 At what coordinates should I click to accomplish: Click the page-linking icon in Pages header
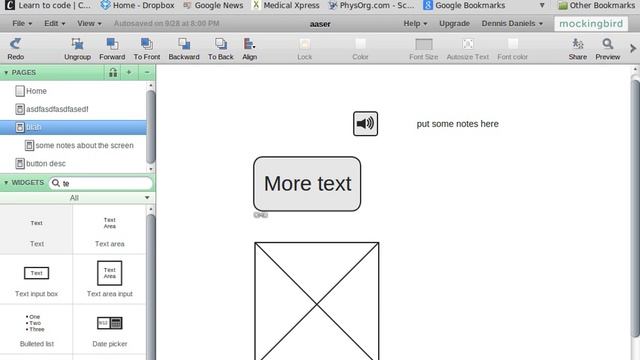click(113, 73)
